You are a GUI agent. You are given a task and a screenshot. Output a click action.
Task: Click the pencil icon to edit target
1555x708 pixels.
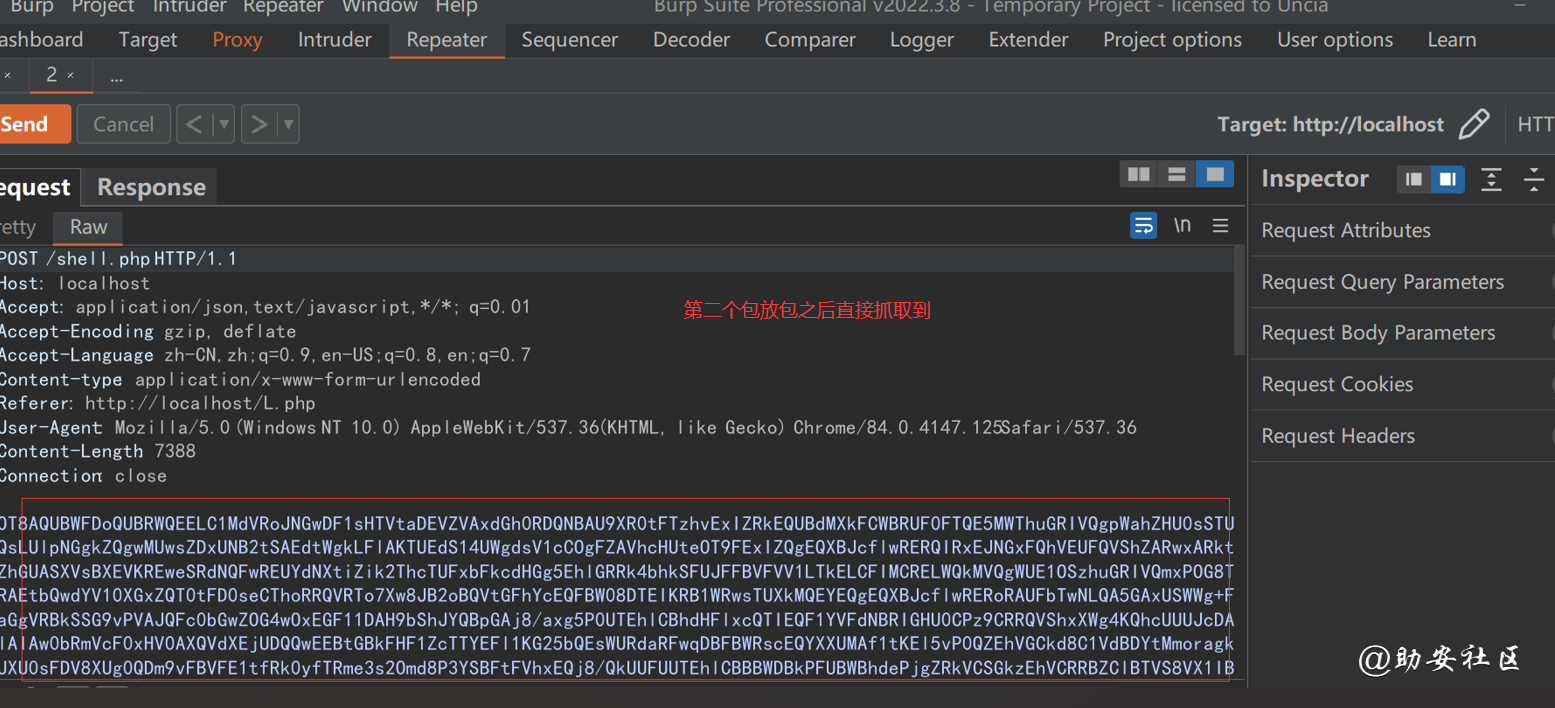coord(1474,125)
